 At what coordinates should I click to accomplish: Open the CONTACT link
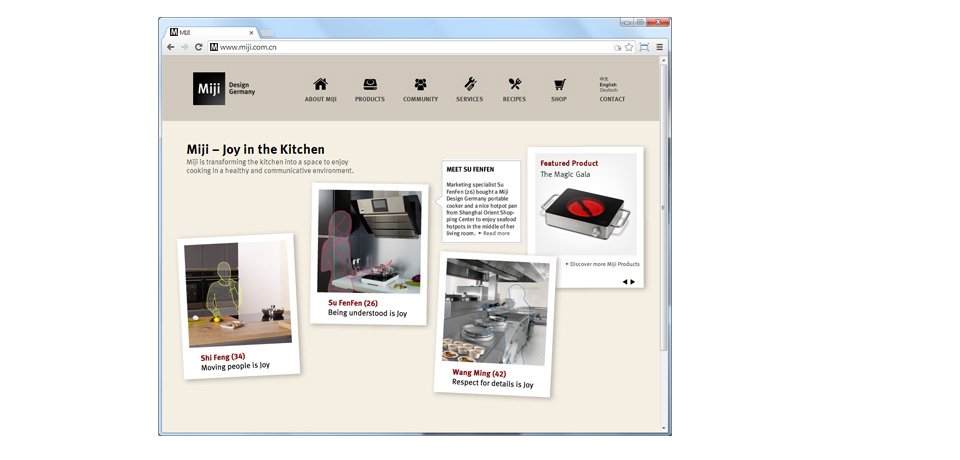(x=612, y=99)
